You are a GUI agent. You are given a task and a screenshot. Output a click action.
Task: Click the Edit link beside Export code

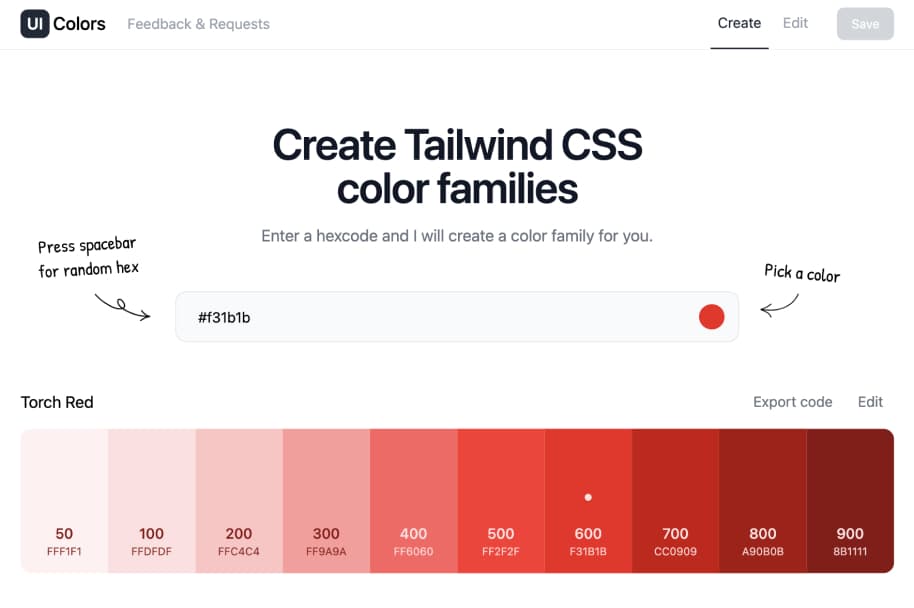[x=869, y=402]
